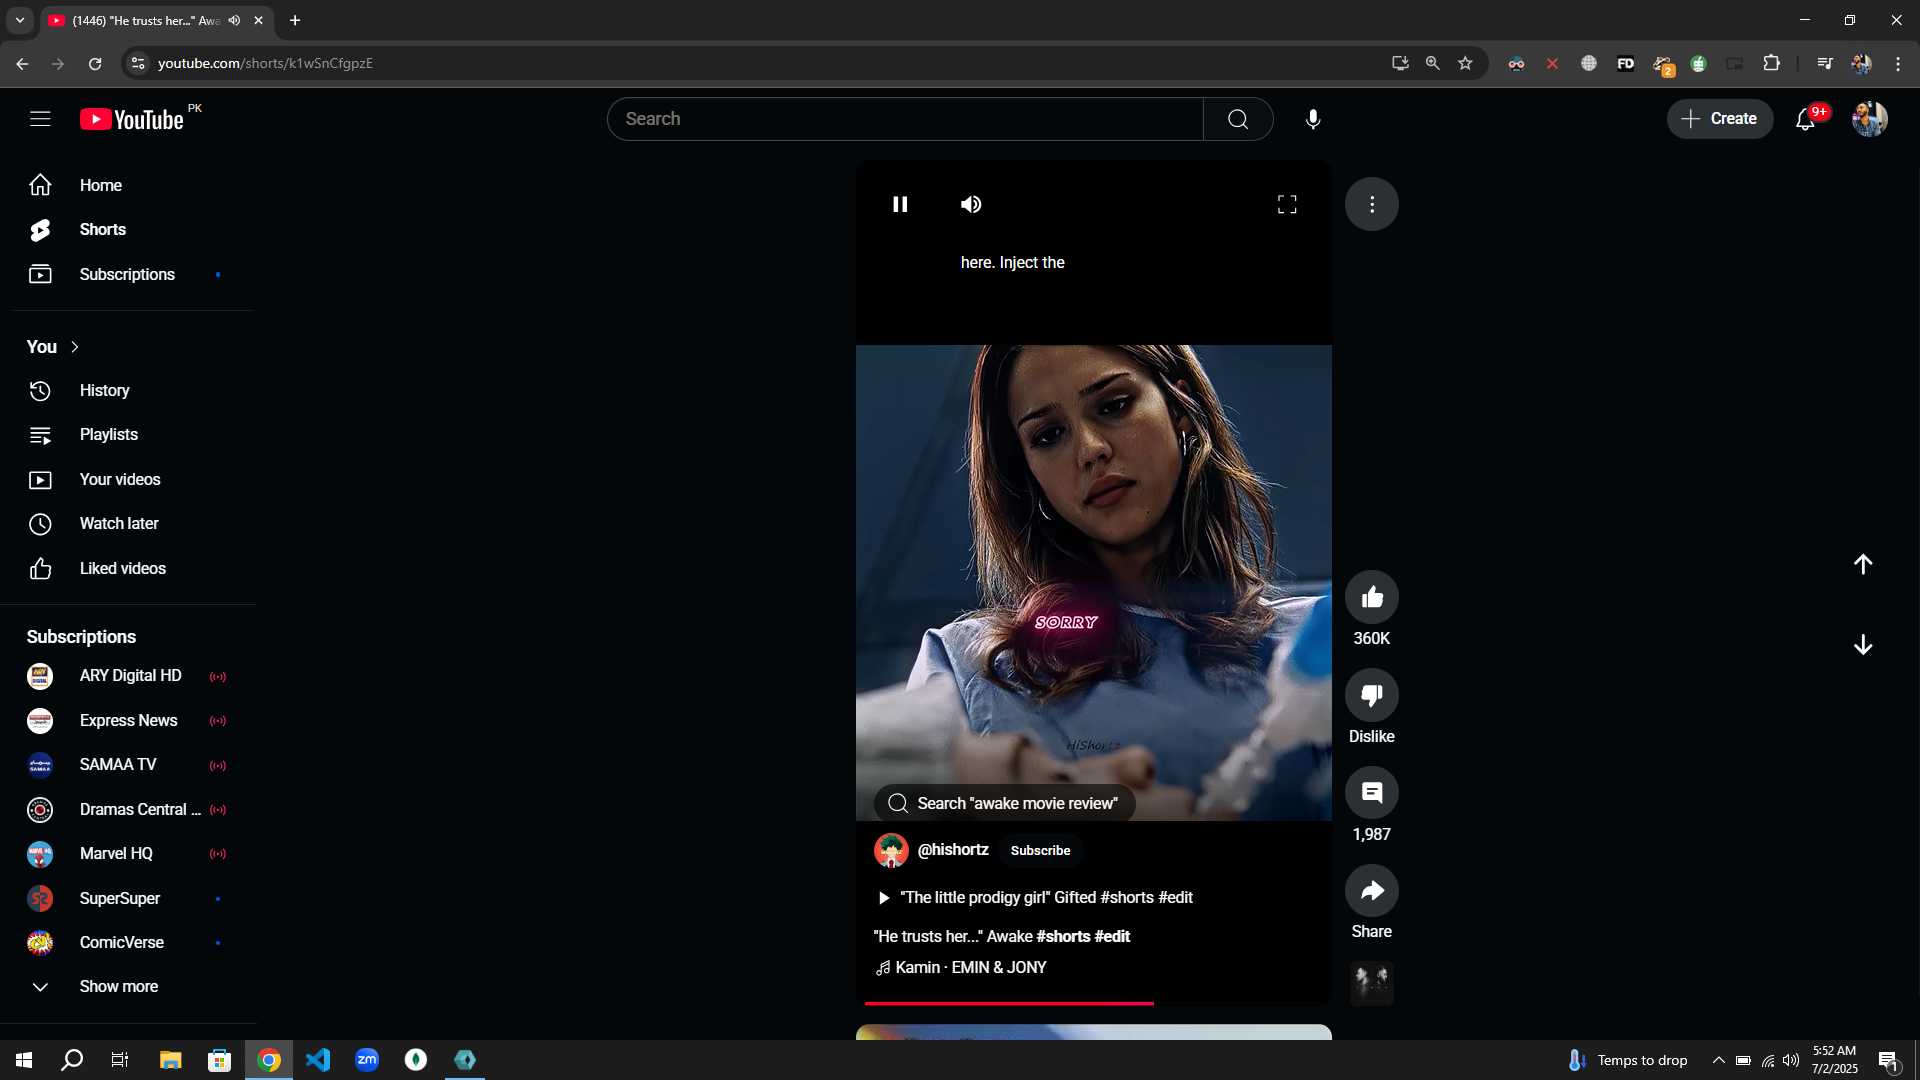Open the @hishortz channel
Screen dimensions: 1920x1080
[x=953, y=850]
